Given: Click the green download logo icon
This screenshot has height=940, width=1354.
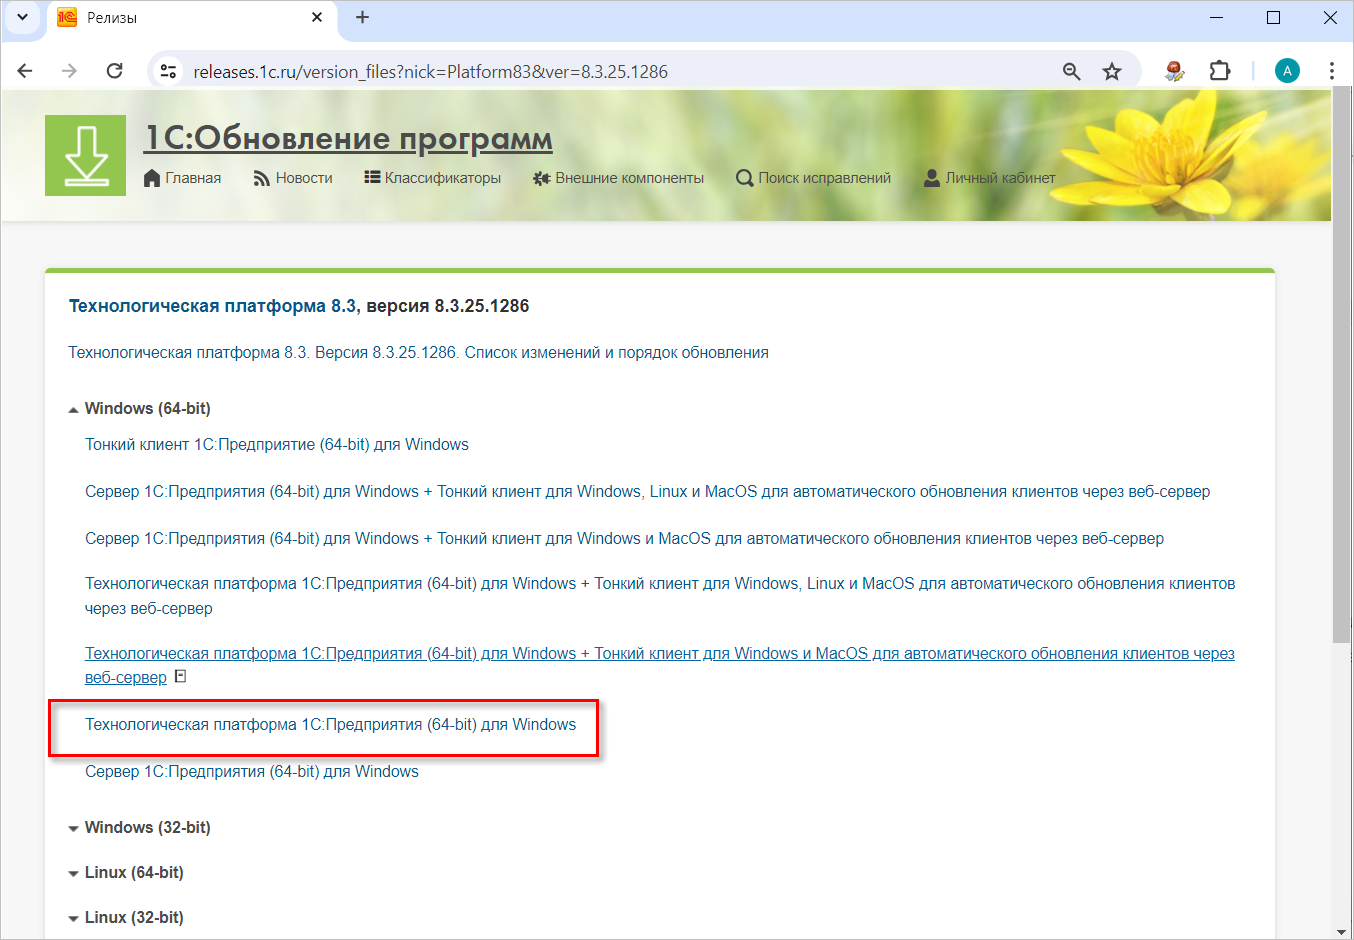Looking at the screenshot, I should pos(86,155).
